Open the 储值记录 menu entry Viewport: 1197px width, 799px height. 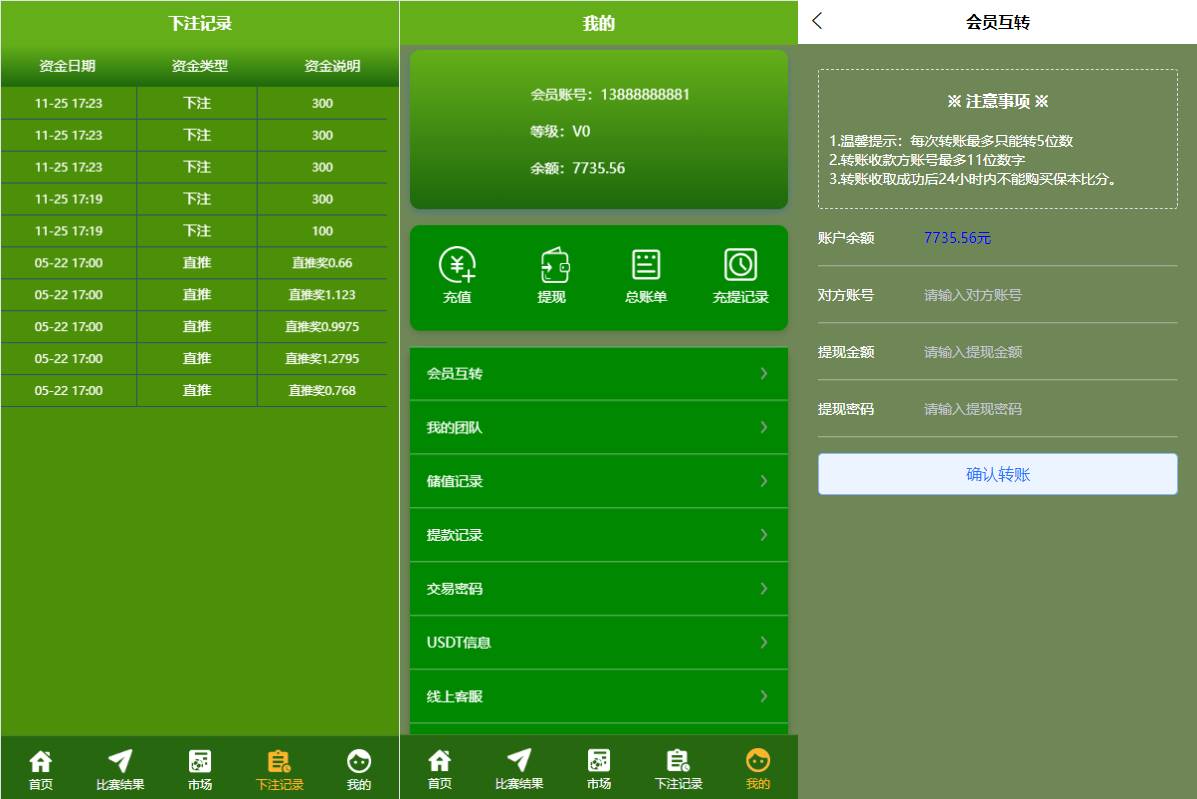point(598,481)
